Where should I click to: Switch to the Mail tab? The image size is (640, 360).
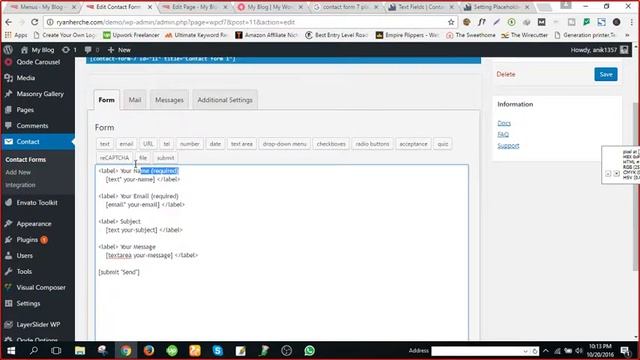pyautogui.click(x=135, y=100)
